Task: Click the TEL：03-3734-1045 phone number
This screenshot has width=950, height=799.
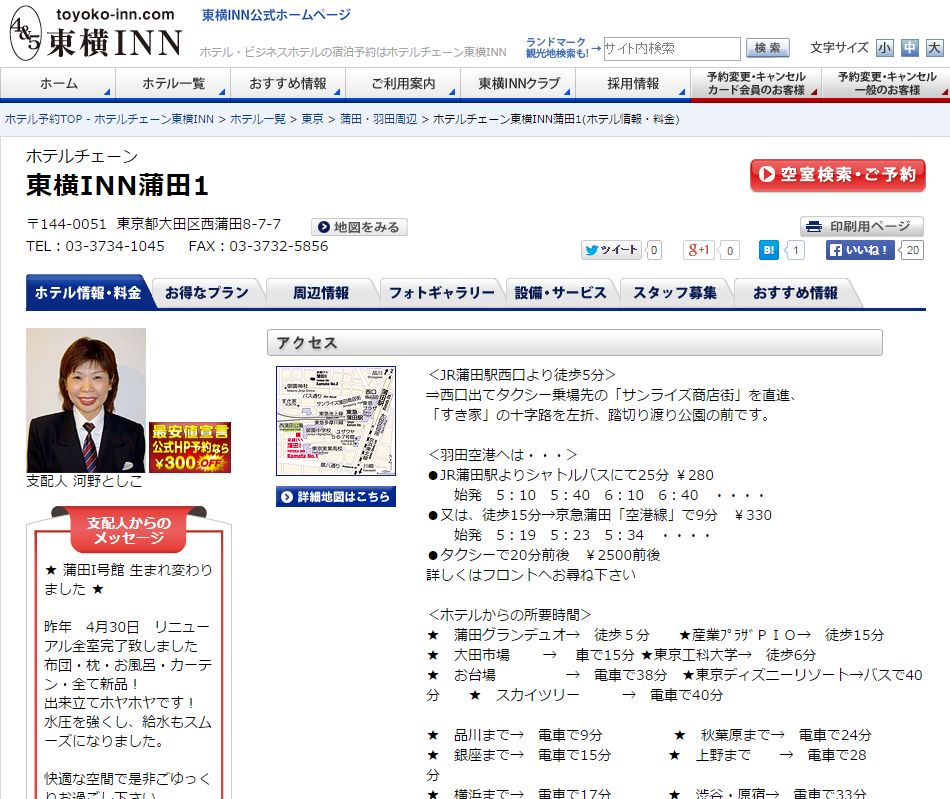Action: tap(95, 247)
